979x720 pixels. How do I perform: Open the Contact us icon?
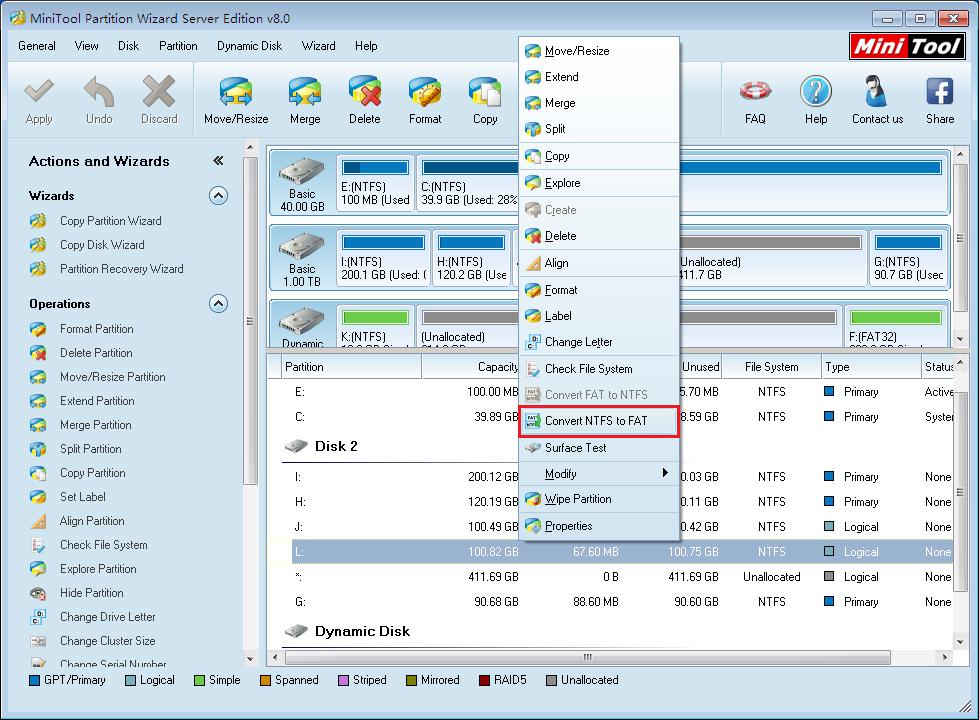click(x=877, y=94)
